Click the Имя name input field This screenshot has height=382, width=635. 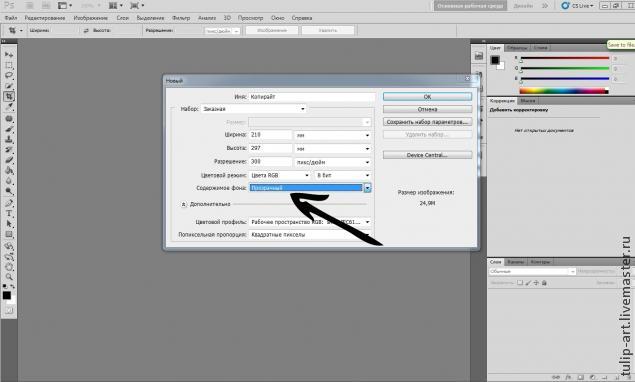pos(312,97)
